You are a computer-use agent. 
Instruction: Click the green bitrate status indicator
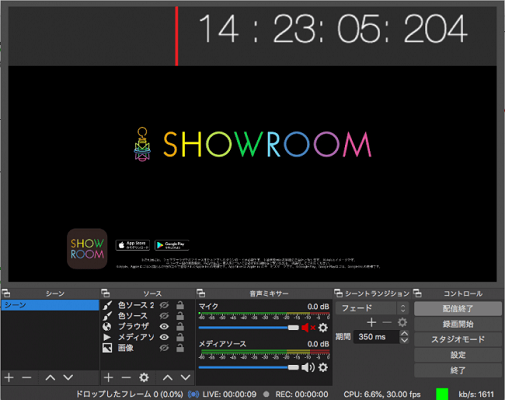tap(442, 394)
